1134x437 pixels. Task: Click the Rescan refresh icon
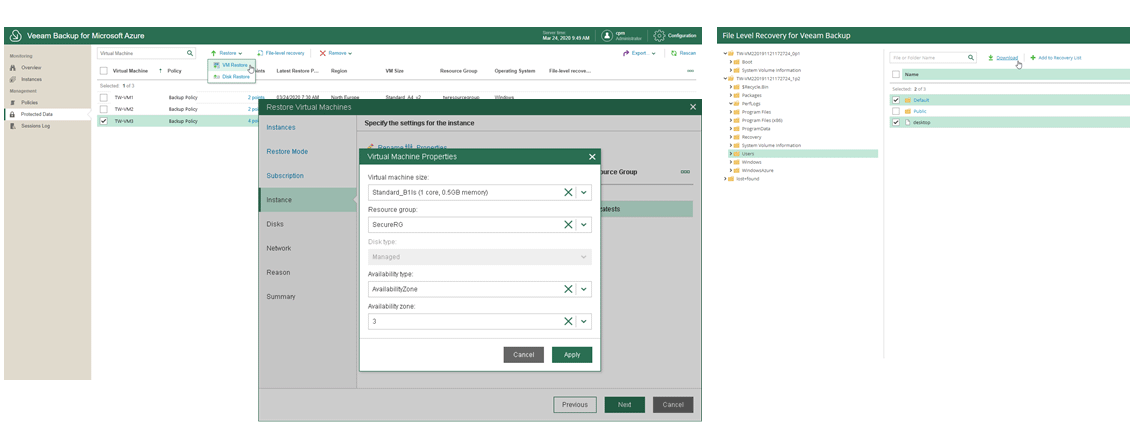(673, 53)
